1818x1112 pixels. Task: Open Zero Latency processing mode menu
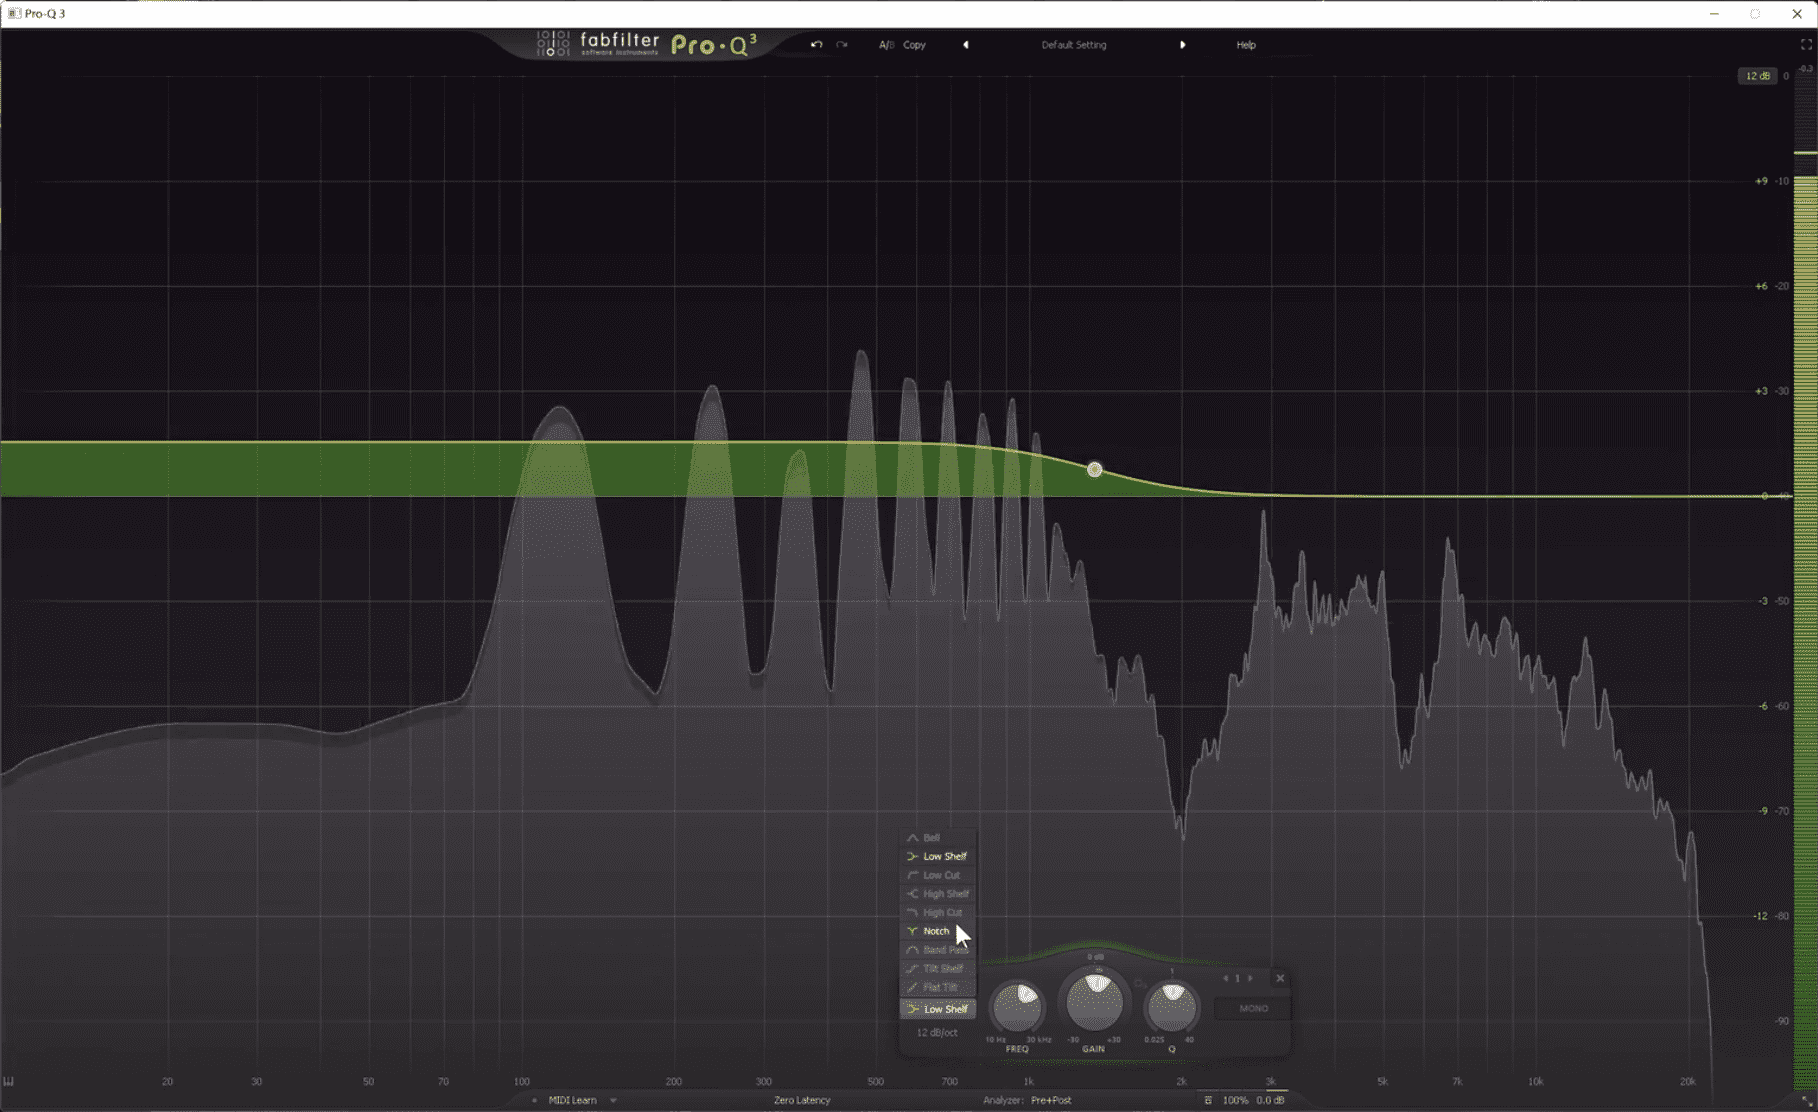(x=801, y=1100)
